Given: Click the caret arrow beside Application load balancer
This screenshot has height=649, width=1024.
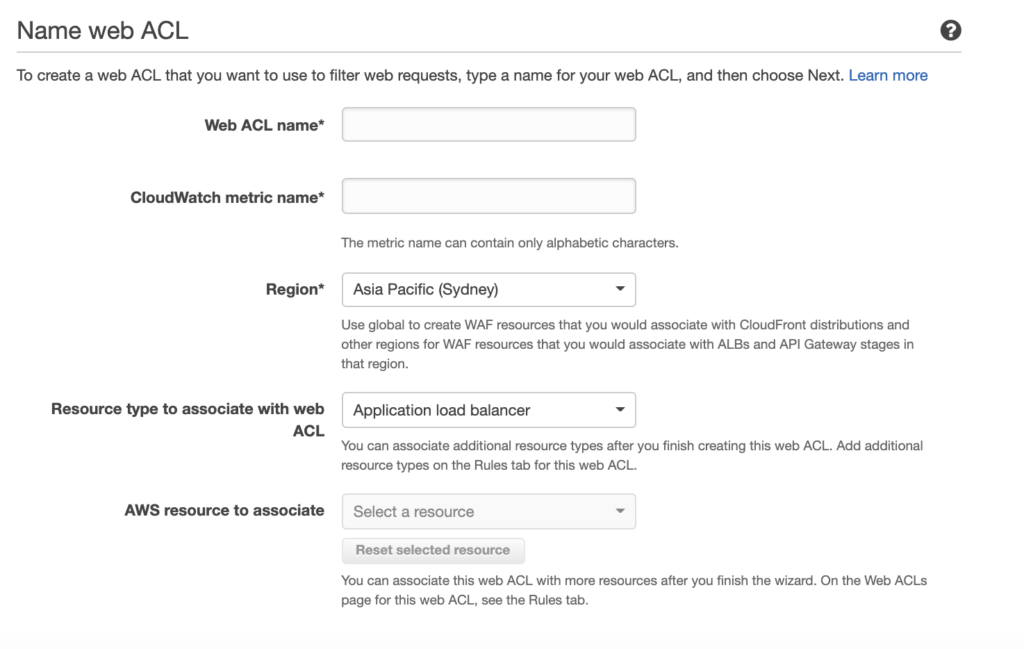Looking at the screenshot, I should 620,410.
